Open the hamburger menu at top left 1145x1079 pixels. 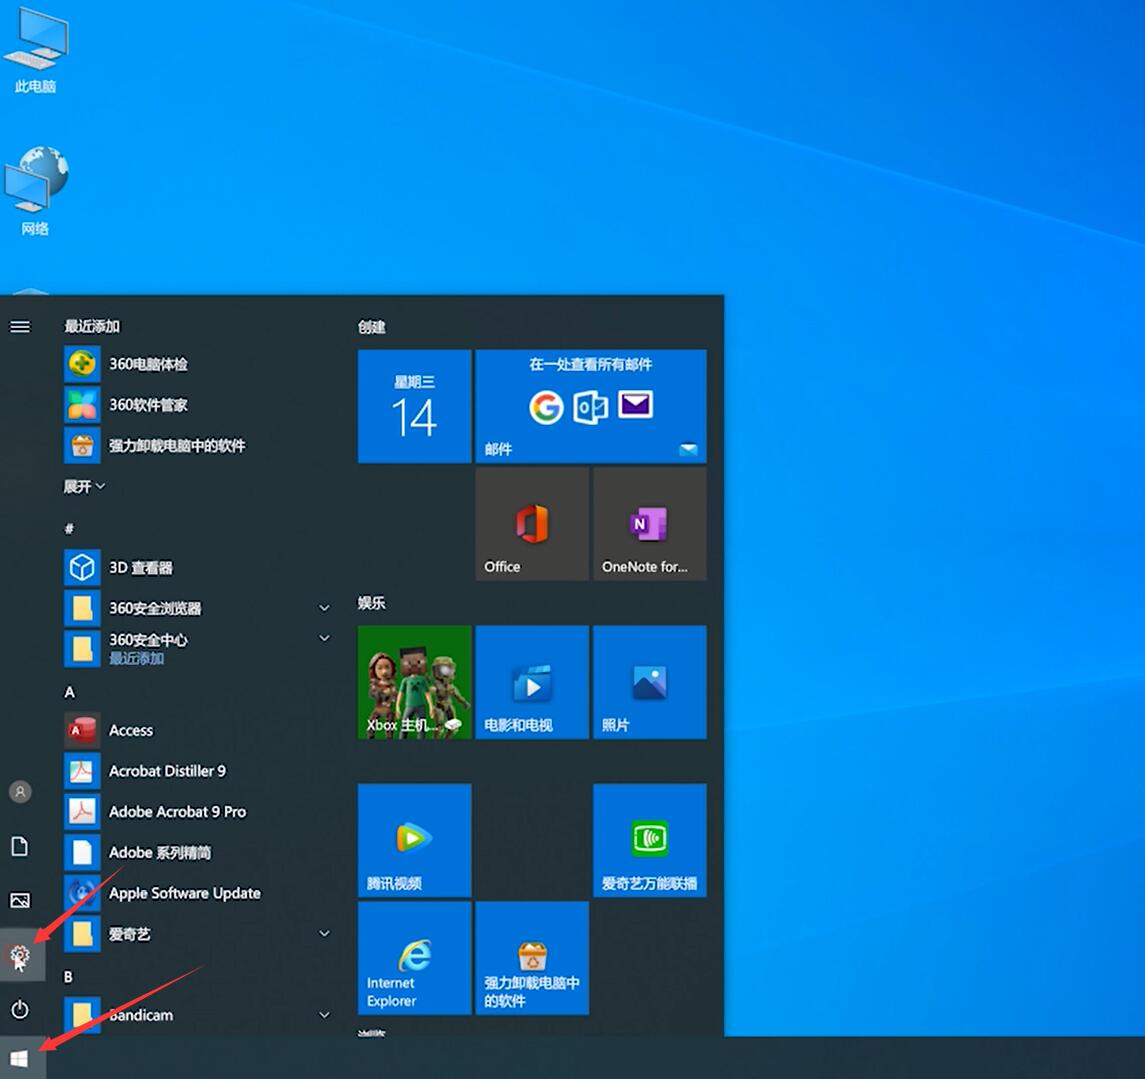20,326
